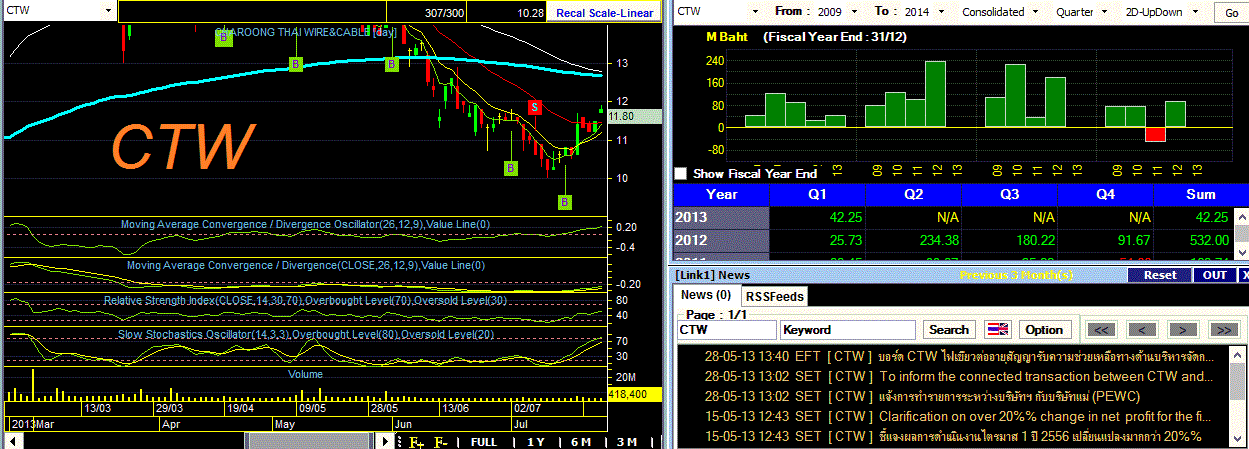Viewport: 1249px width, 449px height.
Task: Click the red negative bar in Q4 chart
Action: 1156,134
